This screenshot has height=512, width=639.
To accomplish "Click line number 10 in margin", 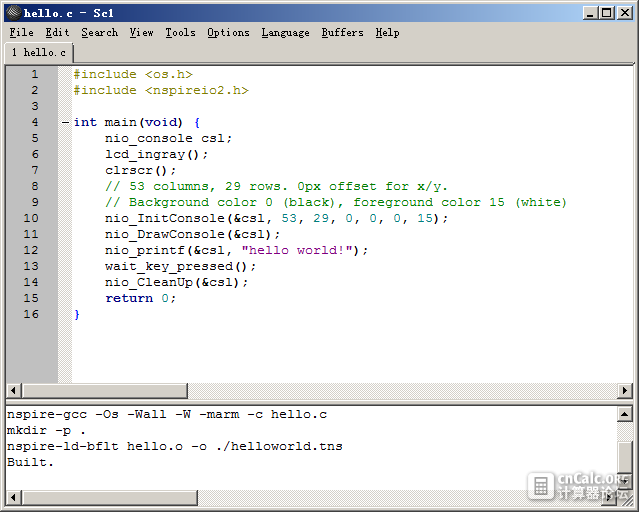I will [x=31, y=218].
